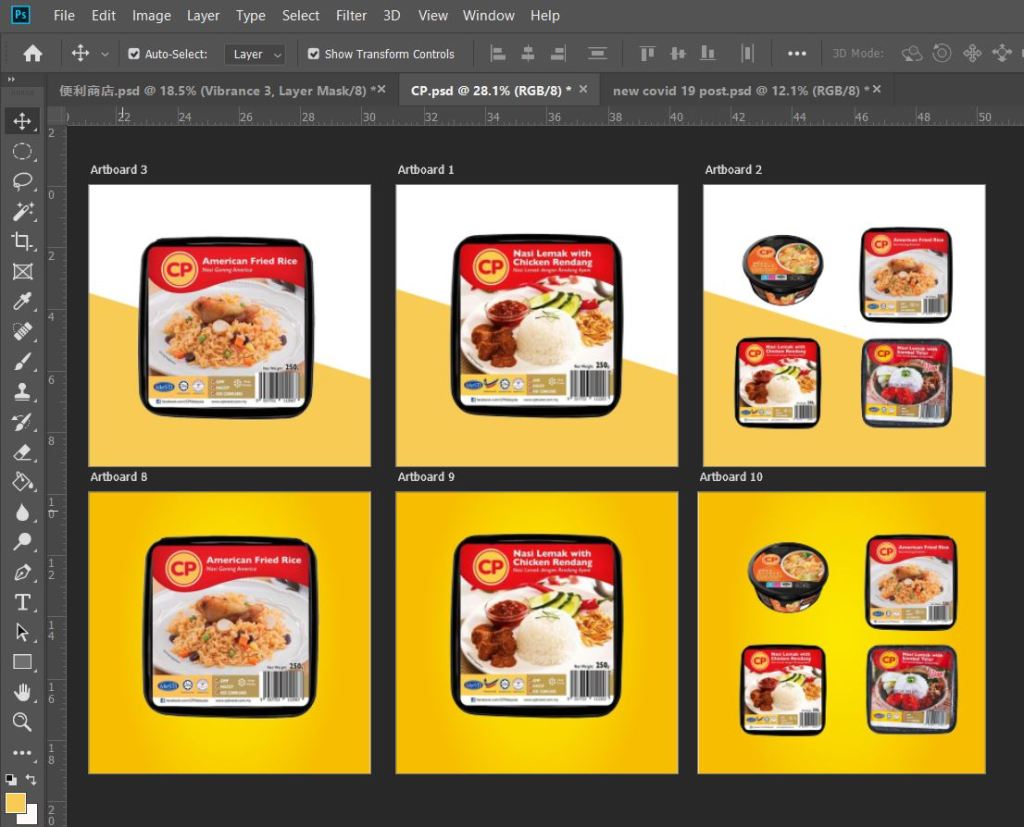Select the Eyedropper tool
The image size is (1024, 827).
coord(22,301)
